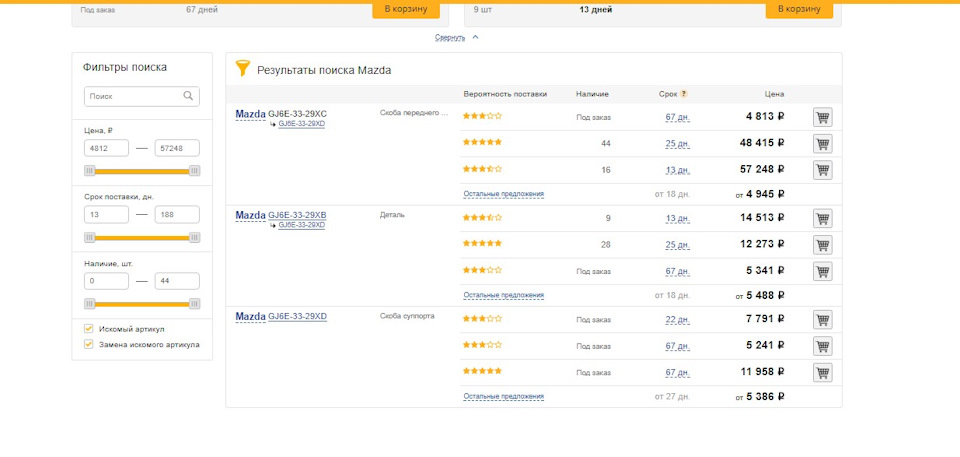Viewport: 960px width, 457px height.
Task: Click the от 4 945 ₽ price text
Action: [x=760, y=194]
